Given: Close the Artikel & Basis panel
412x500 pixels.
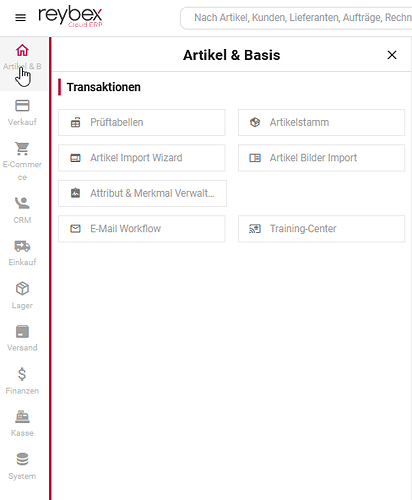Looking at the screenshot, I should (392, 55).
